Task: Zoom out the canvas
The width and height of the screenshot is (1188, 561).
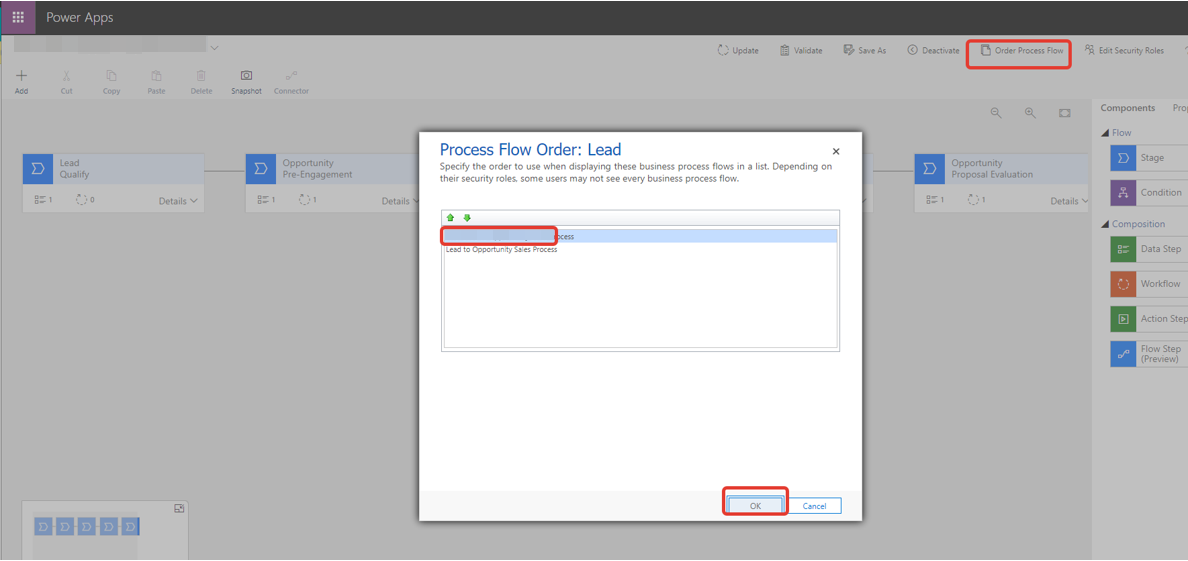Action: [x=996, y=112]
